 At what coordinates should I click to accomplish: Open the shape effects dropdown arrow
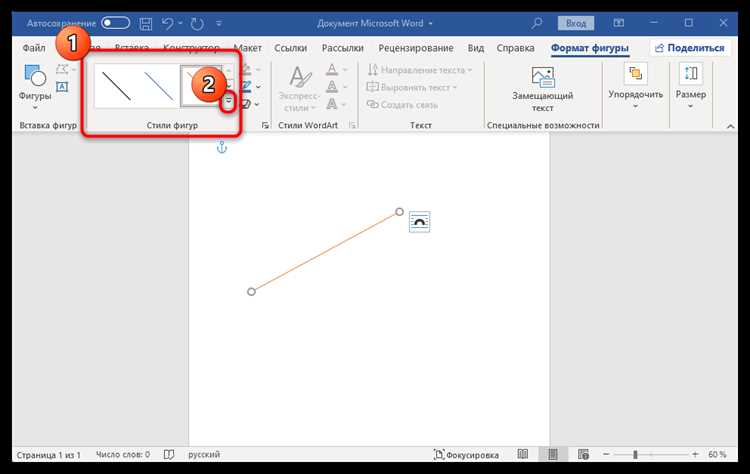point(257,104)
